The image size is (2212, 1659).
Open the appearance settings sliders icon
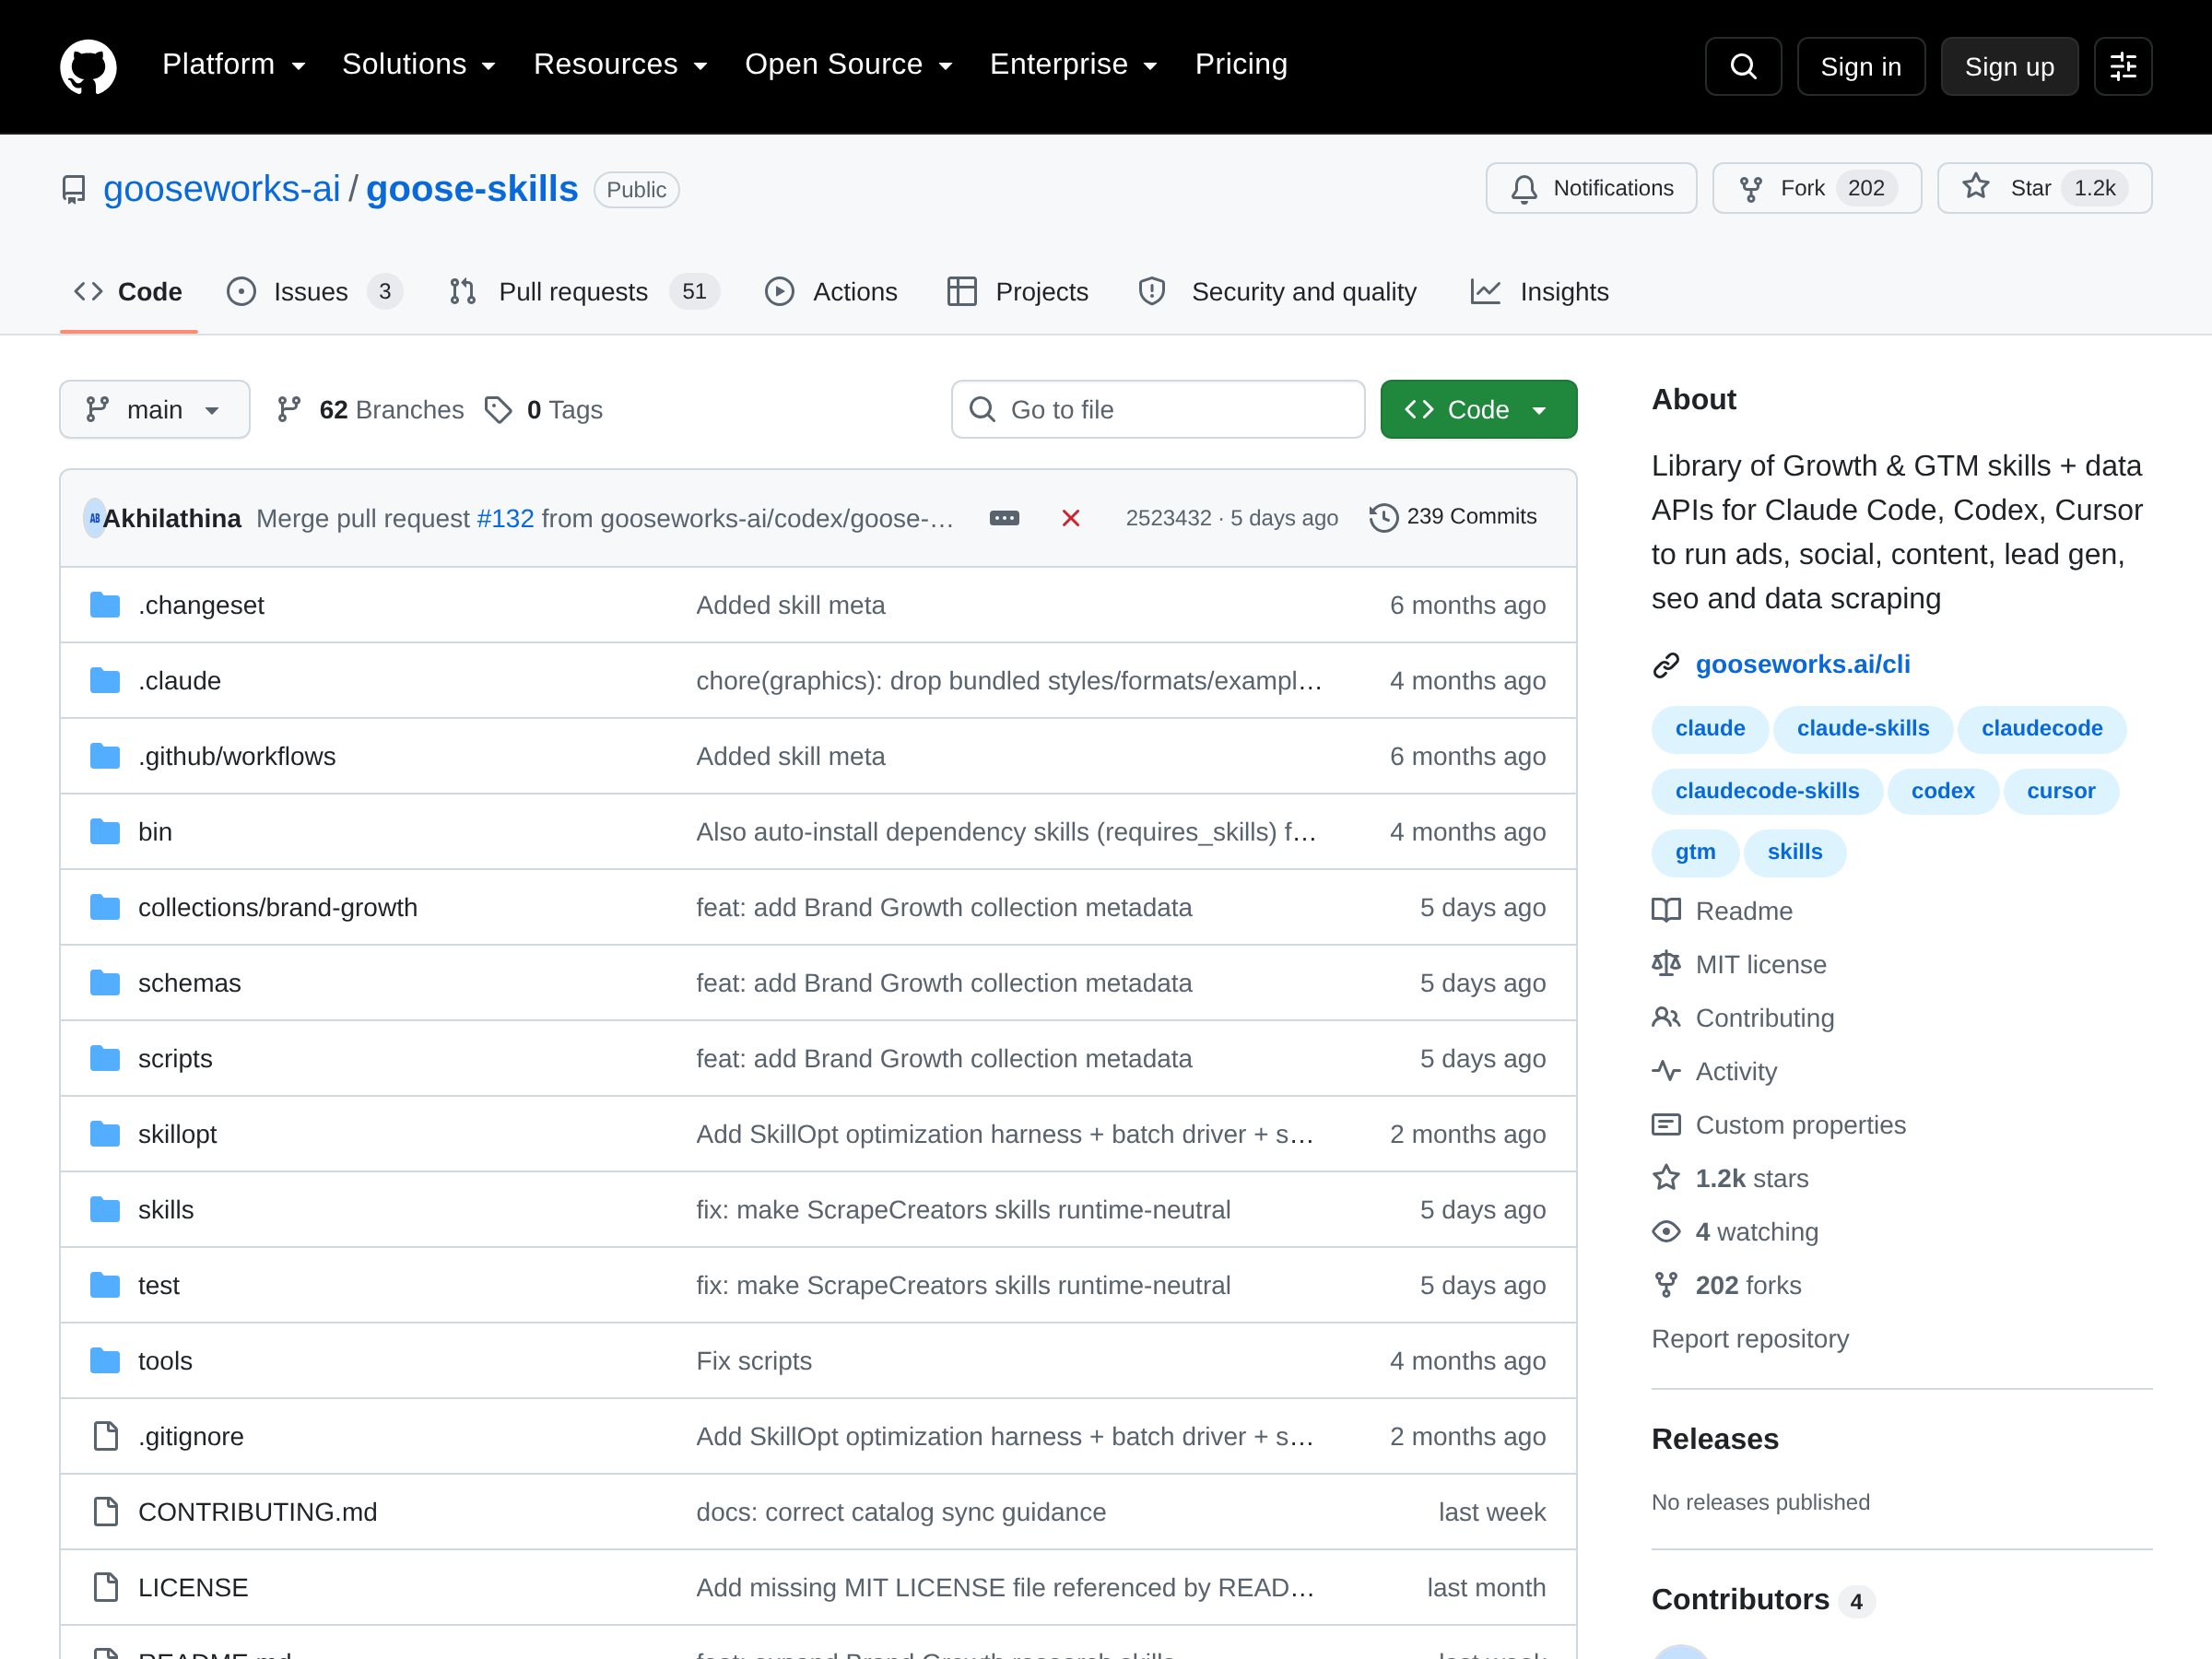2123,66
